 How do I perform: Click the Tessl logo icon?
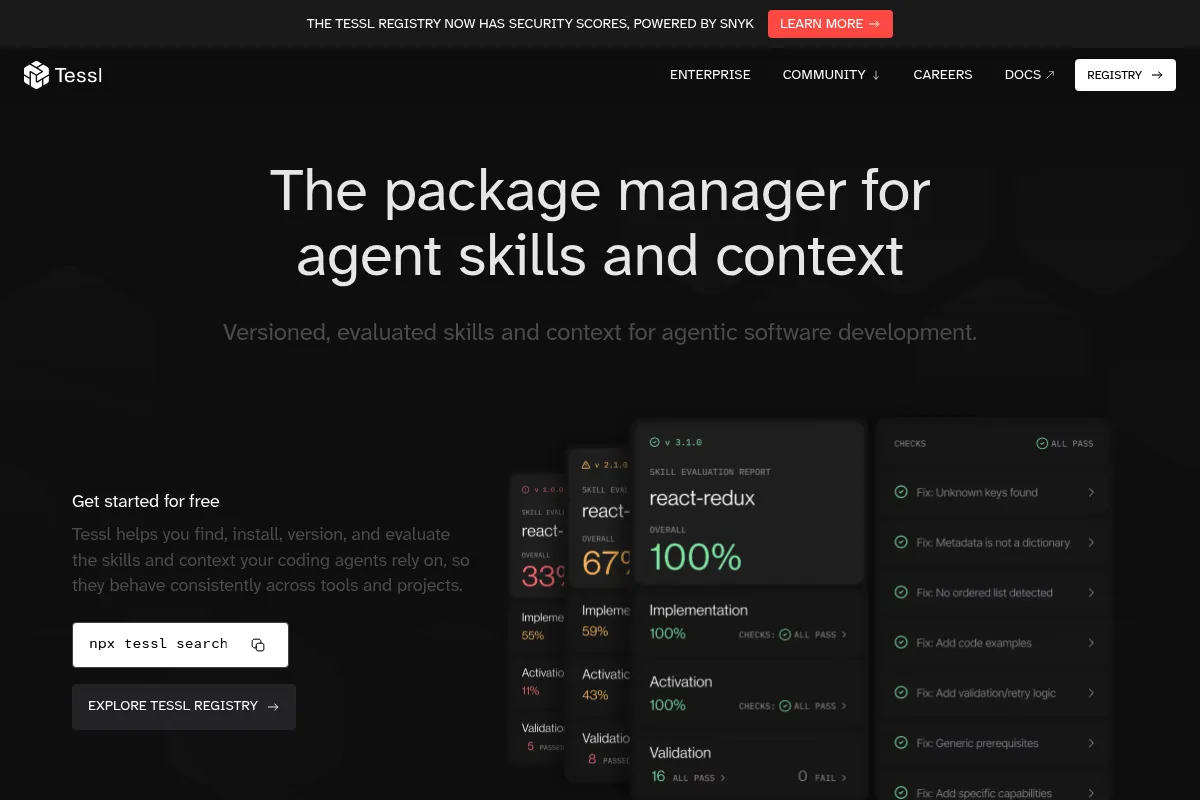point(36,75)
